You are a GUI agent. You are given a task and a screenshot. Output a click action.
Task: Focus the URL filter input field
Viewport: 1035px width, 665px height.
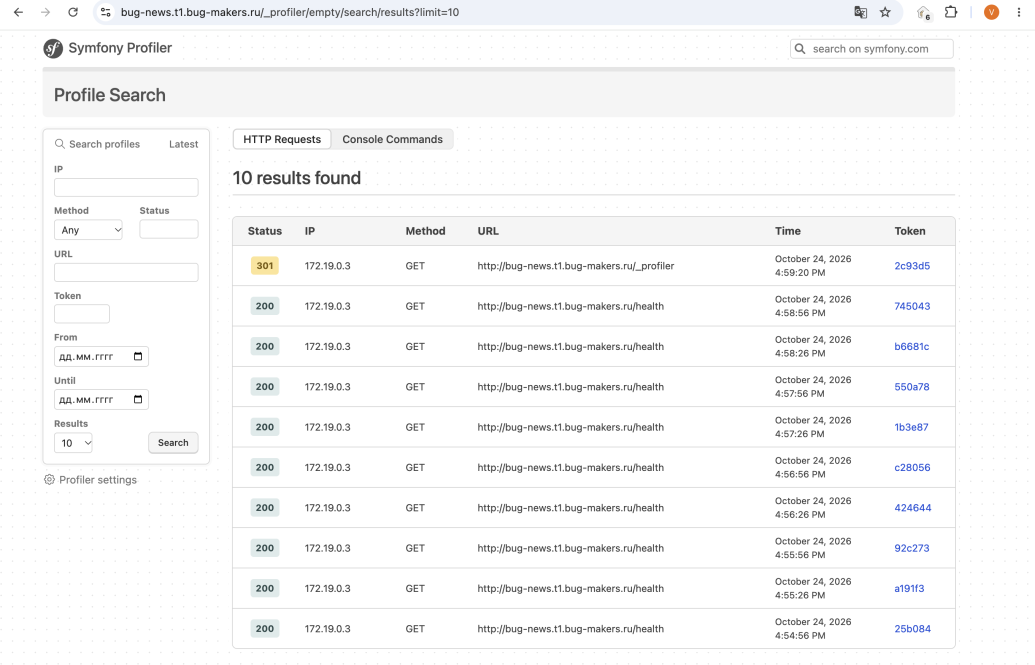(x=126, y=272)
